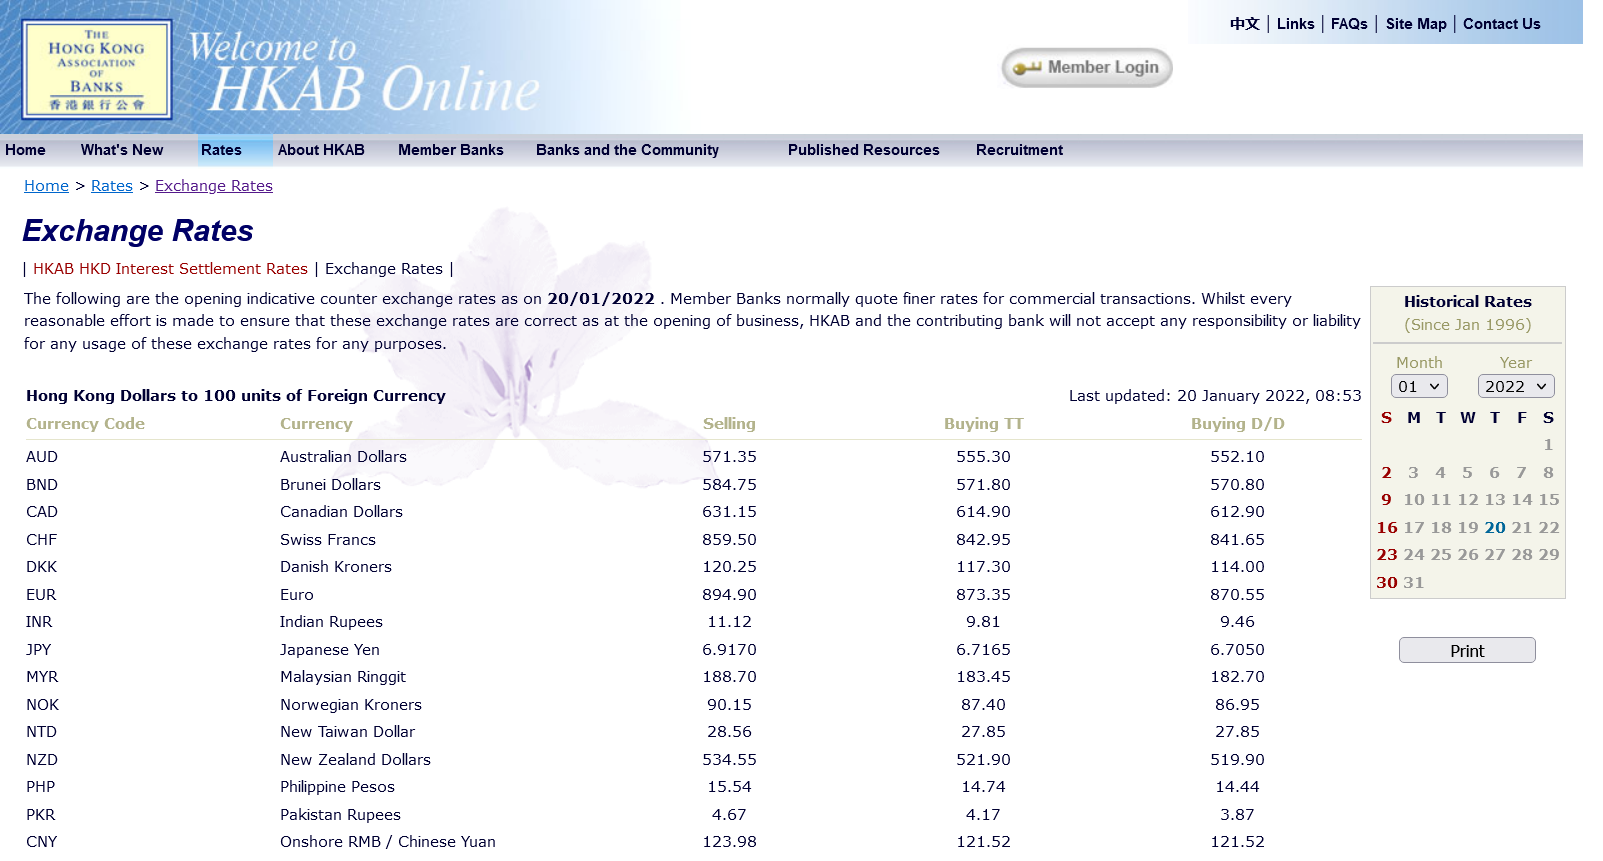Open the Rates menu item
Image resolution: width=1603 pixels, height=861 pixels.
[221, 150]
